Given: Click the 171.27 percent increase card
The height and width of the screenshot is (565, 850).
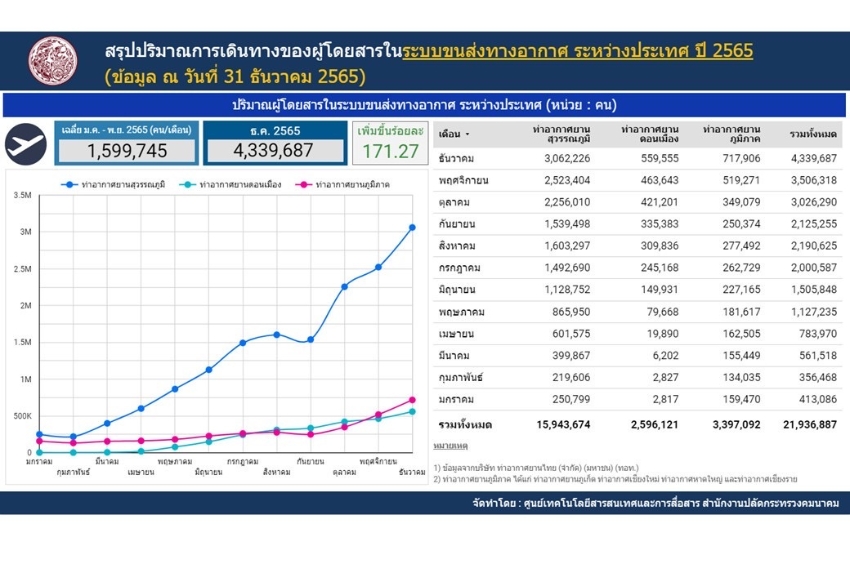Looking at the screenshot, I should 392,150.
